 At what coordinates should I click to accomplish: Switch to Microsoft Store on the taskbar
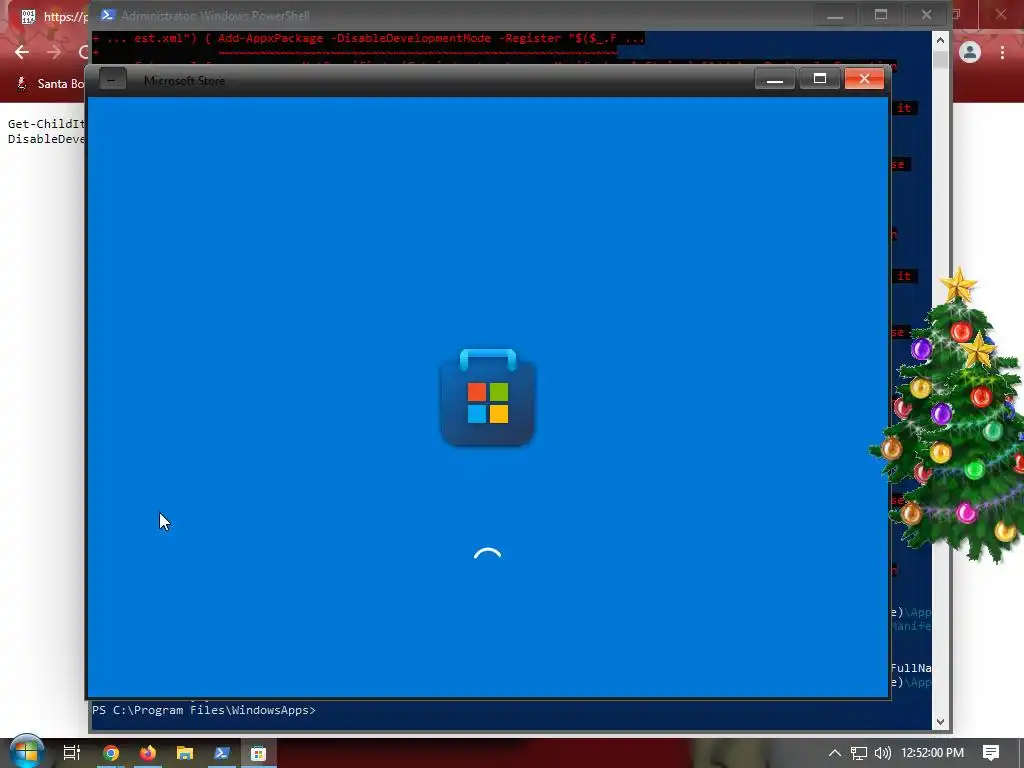pyautogui.click(x=259, y=753)
